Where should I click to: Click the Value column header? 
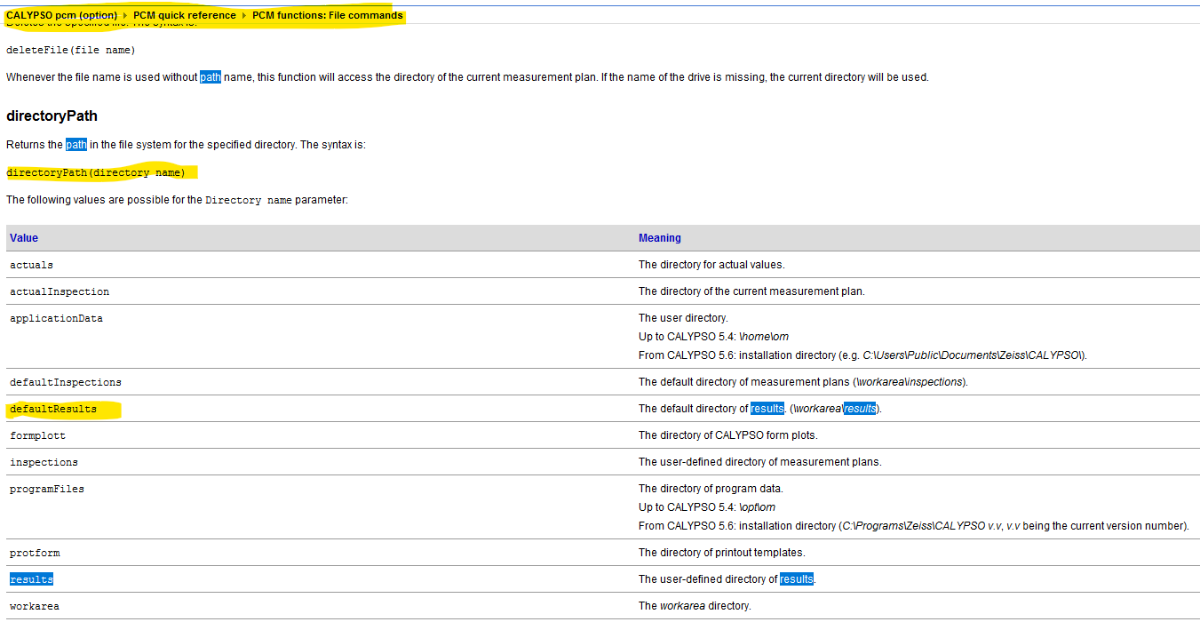(x=24, y=238)
